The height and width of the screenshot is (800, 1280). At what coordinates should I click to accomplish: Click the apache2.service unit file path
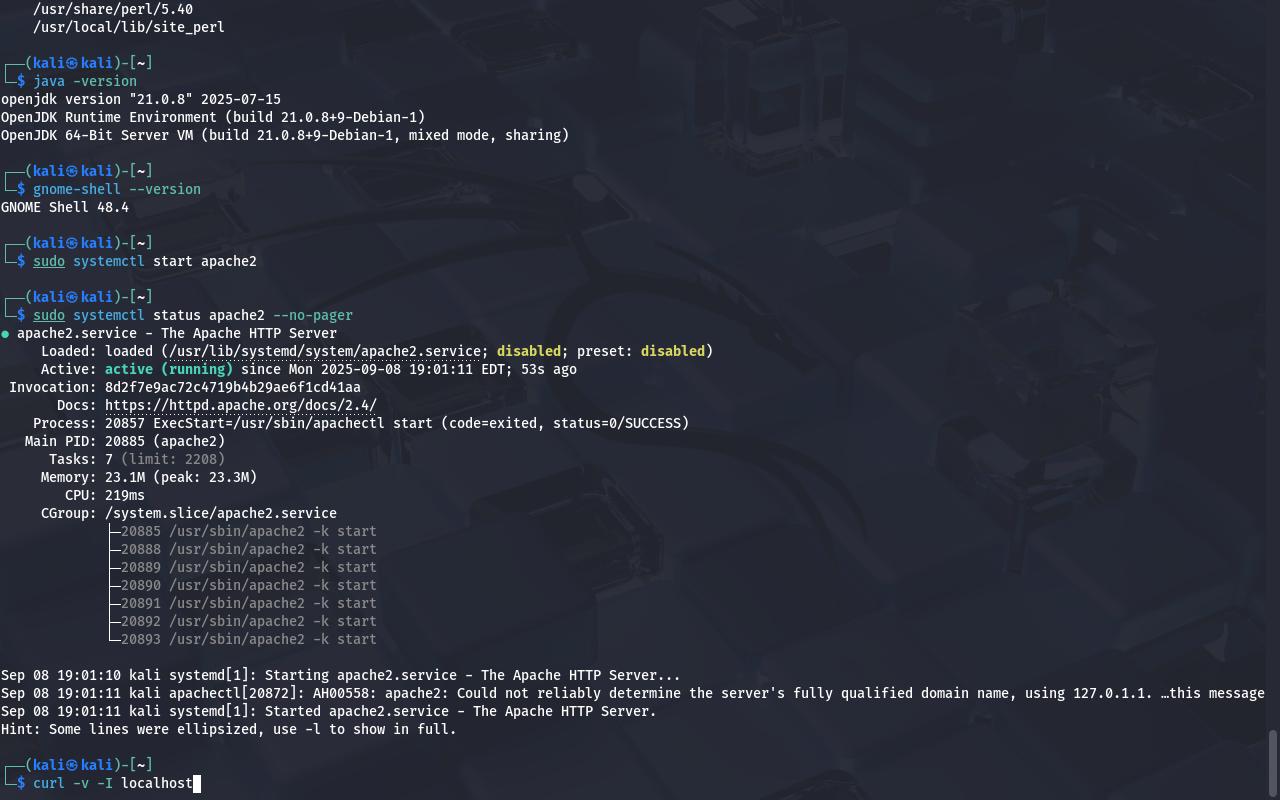(x=325, y=351)
